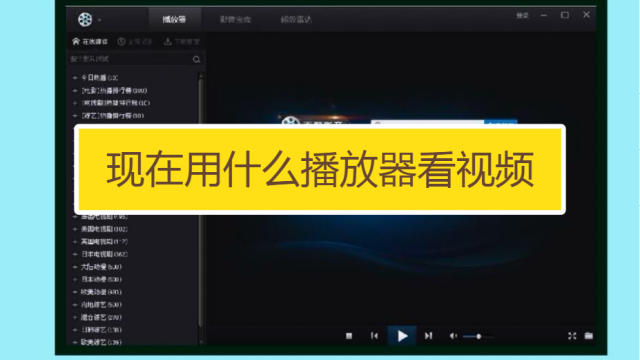The image size is (640, 360).
Task: Select the 在线媒体 sidebar tab
Action: [90, 41]
